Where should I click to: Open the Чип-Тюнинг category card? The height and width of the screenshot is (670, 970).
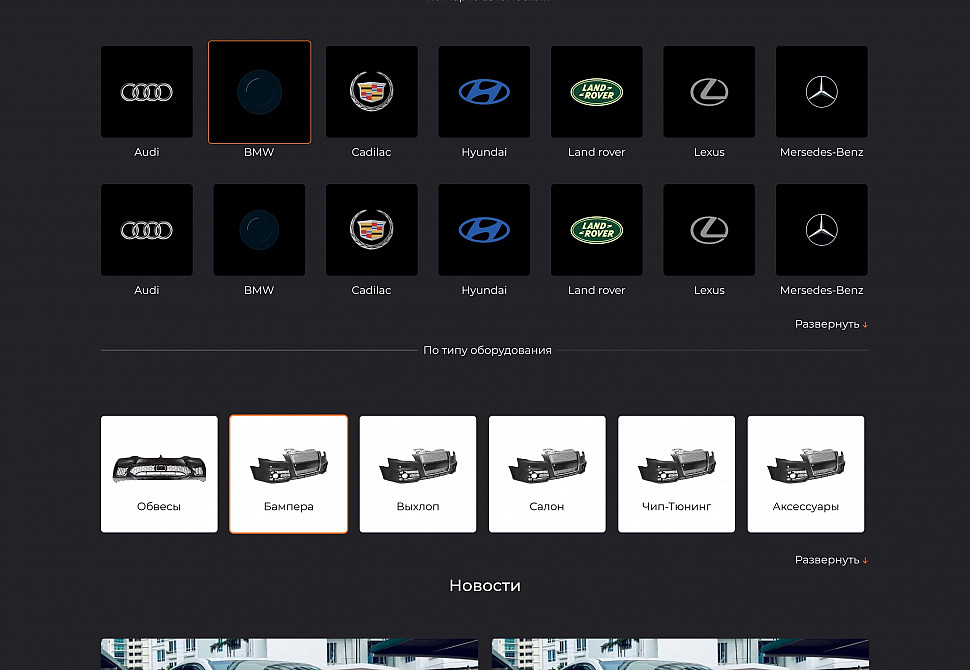click(x=676, y=474)
